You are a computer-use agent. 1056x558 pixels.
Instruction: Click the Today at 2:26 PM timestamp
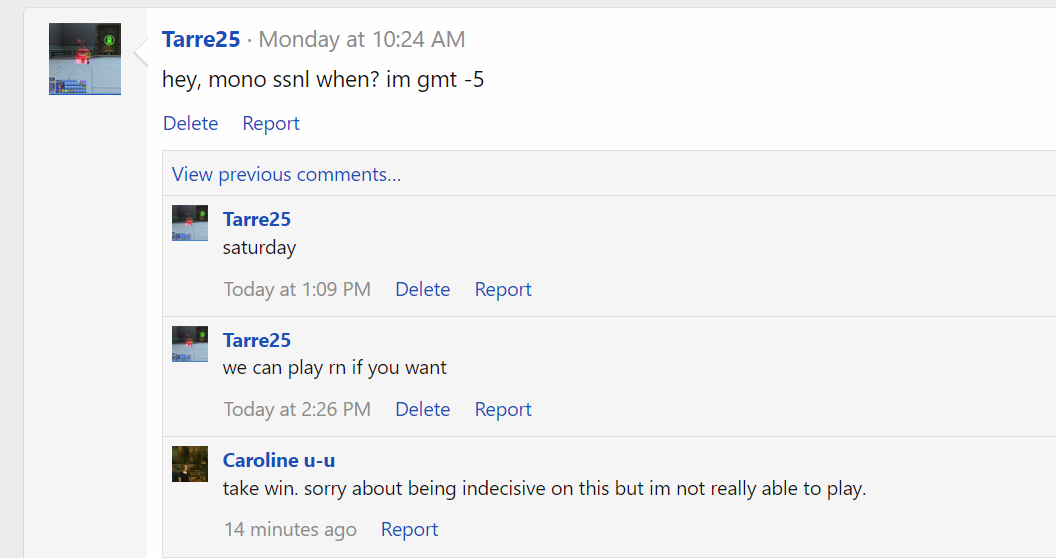click(297, 409)
